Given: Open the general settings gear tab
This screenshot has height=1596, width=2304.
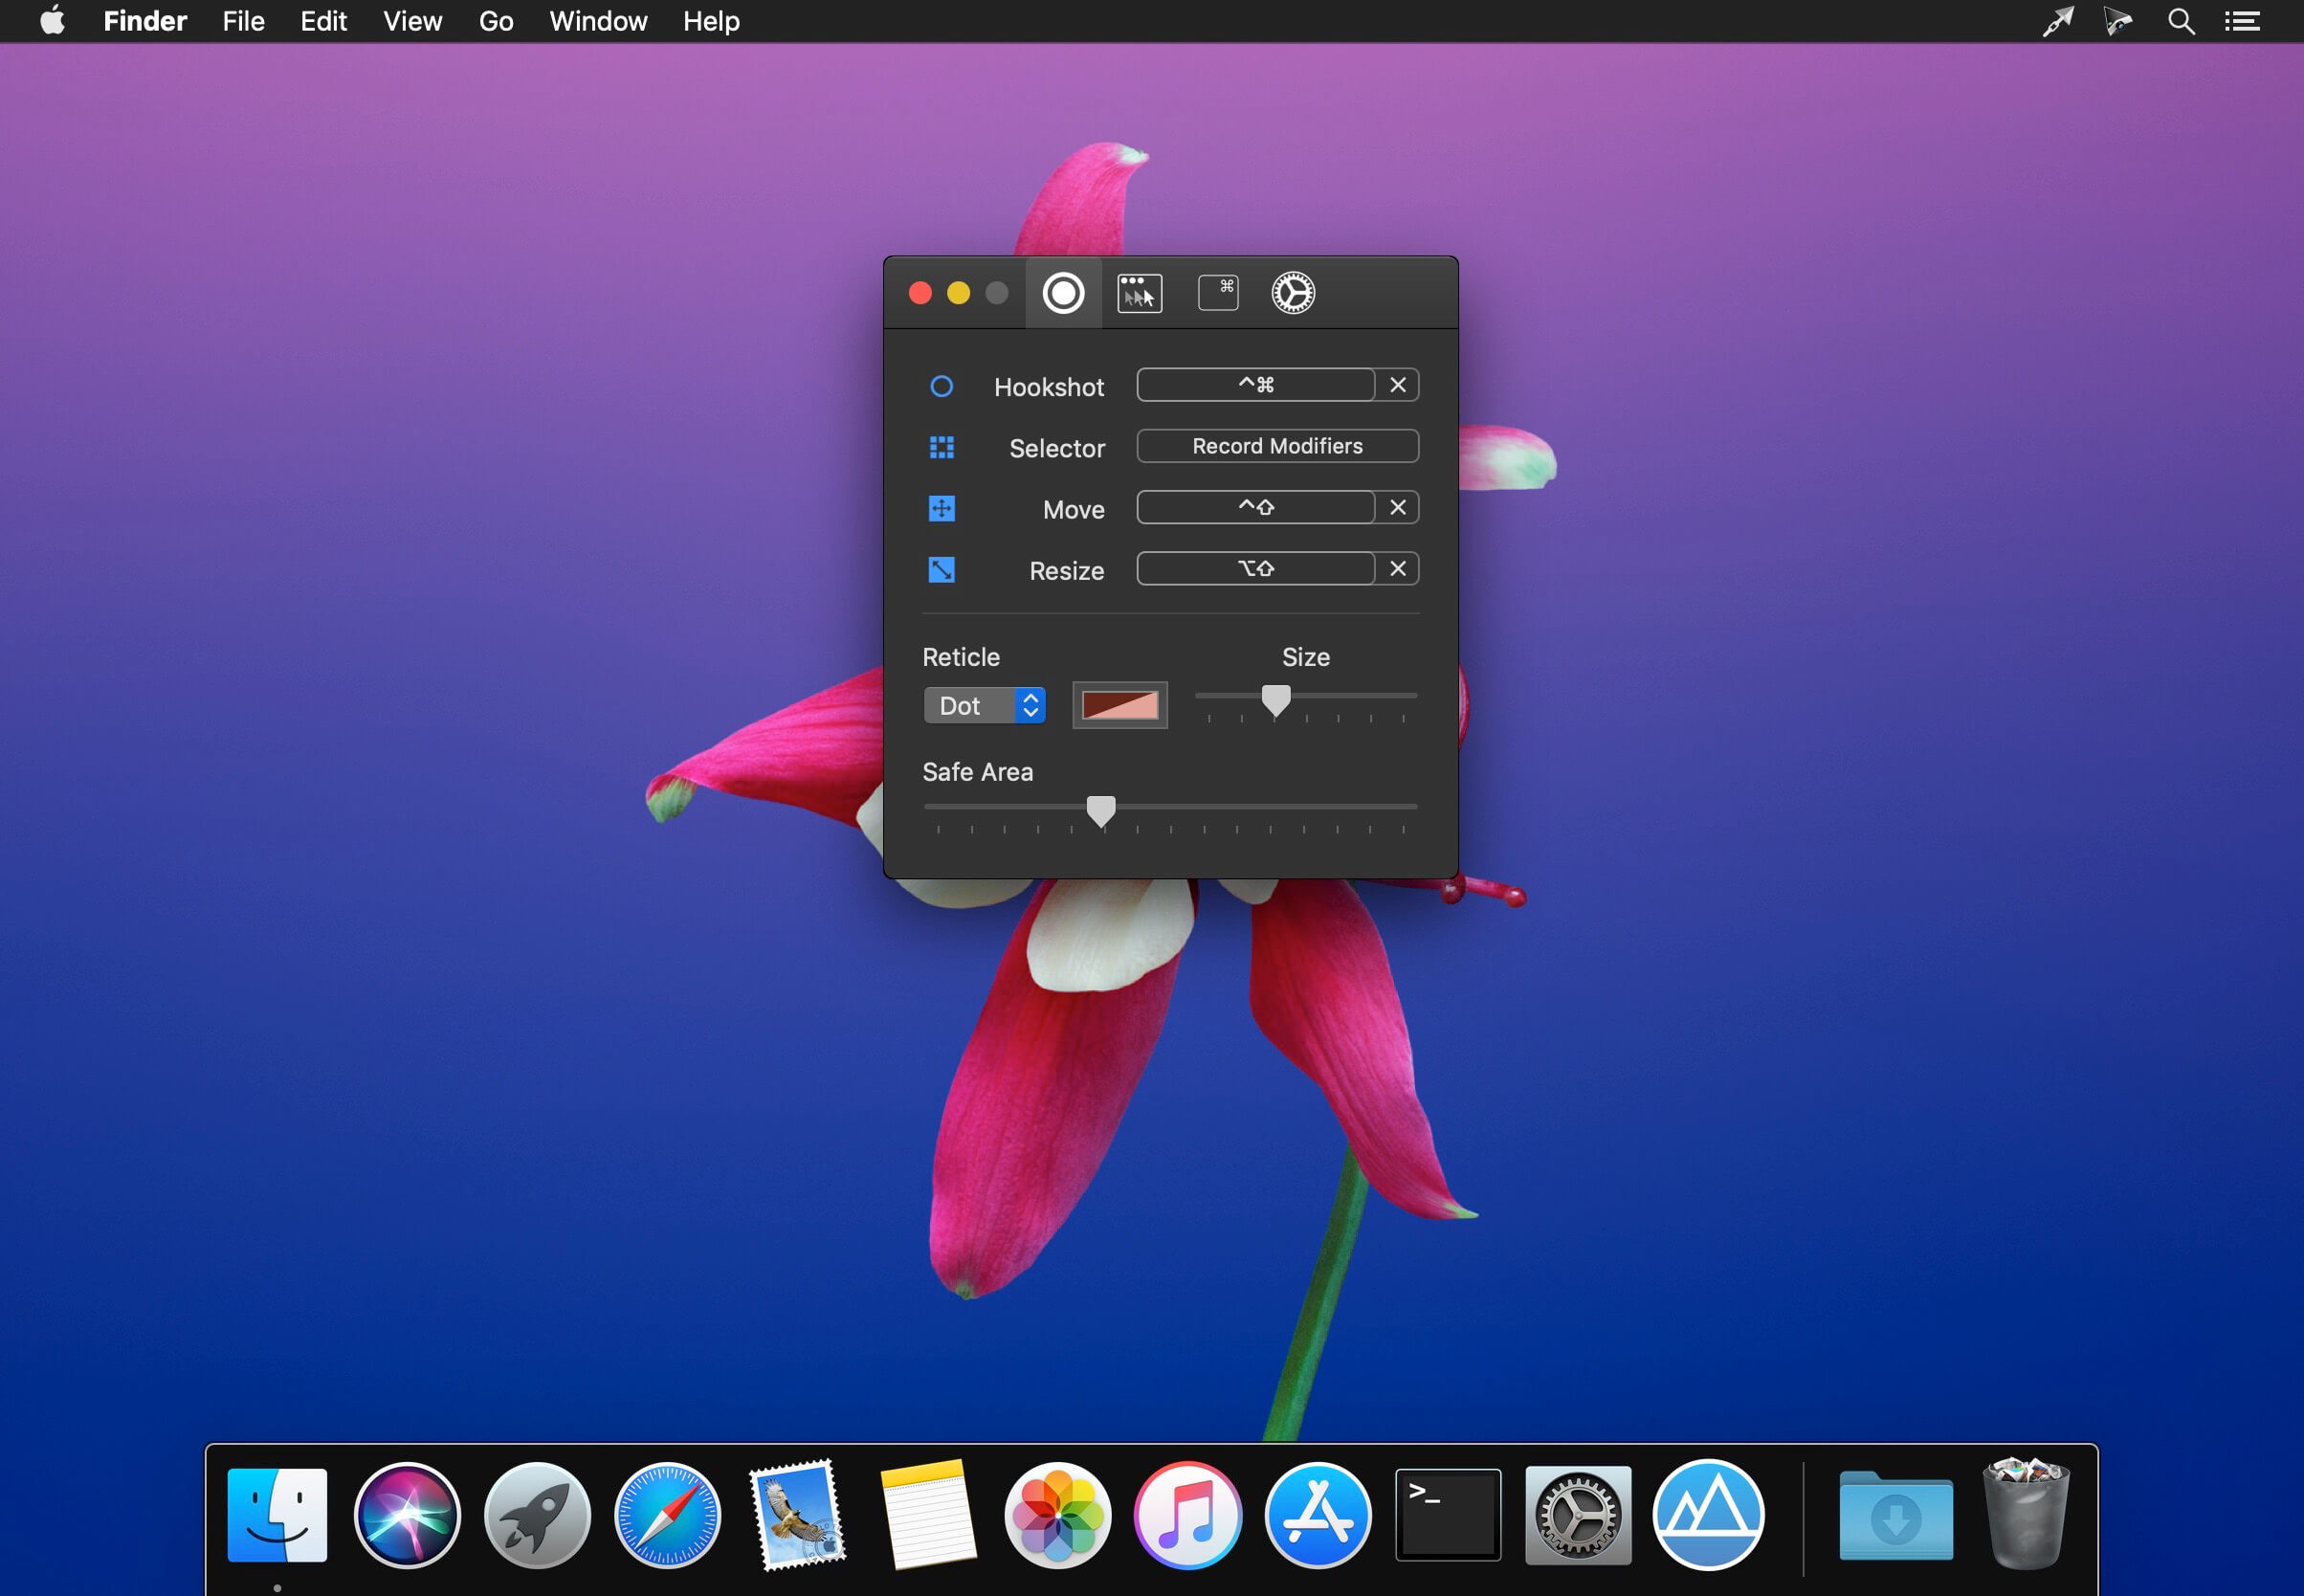Looking at the screenshot, I should click(1292, 293).
